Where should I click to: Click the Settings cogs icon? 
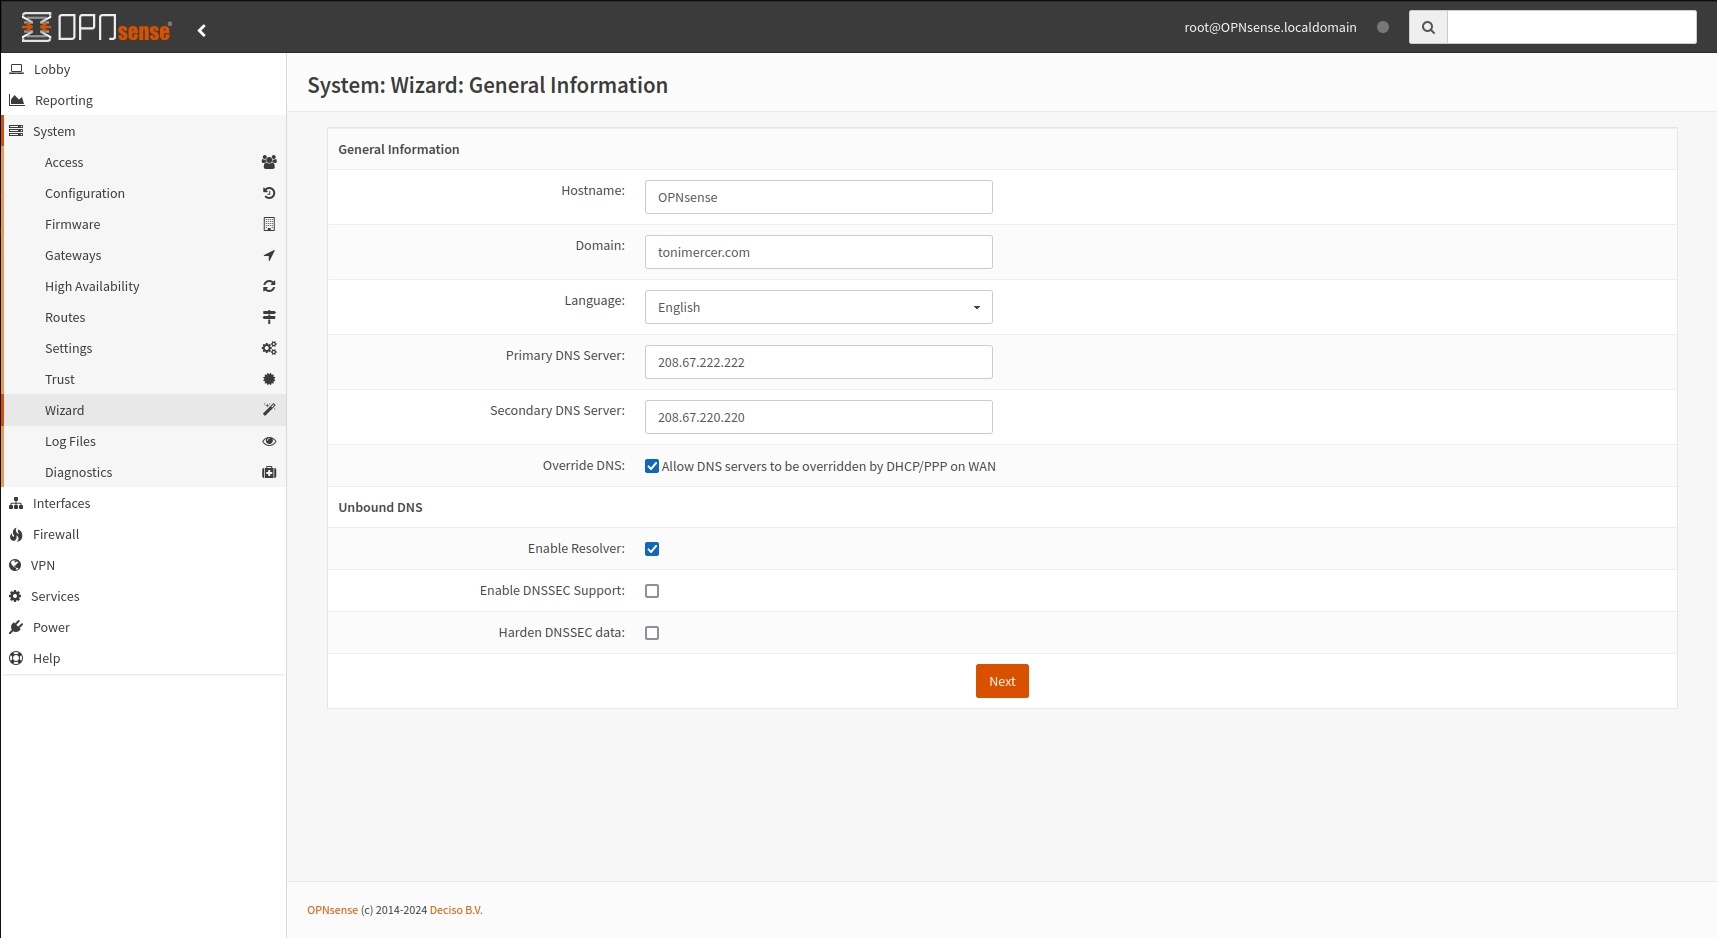[269, 348]
